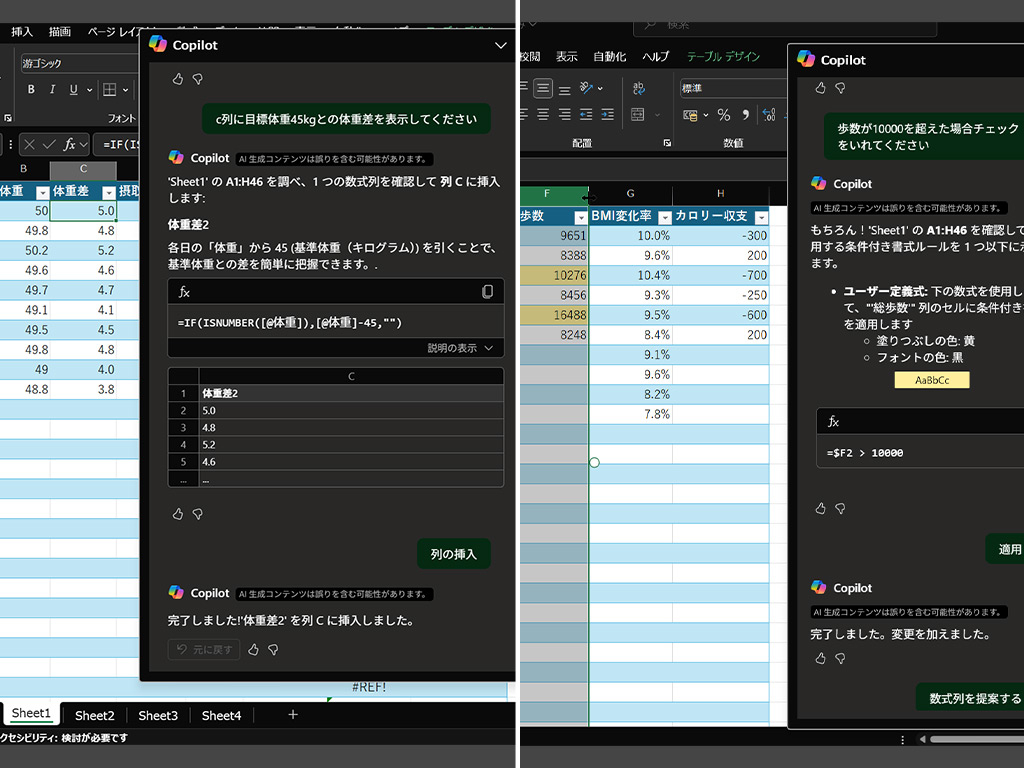1024x768 pixels.
Task: Open the BMI変化率 filter dropdown
Action: [665, 217]
